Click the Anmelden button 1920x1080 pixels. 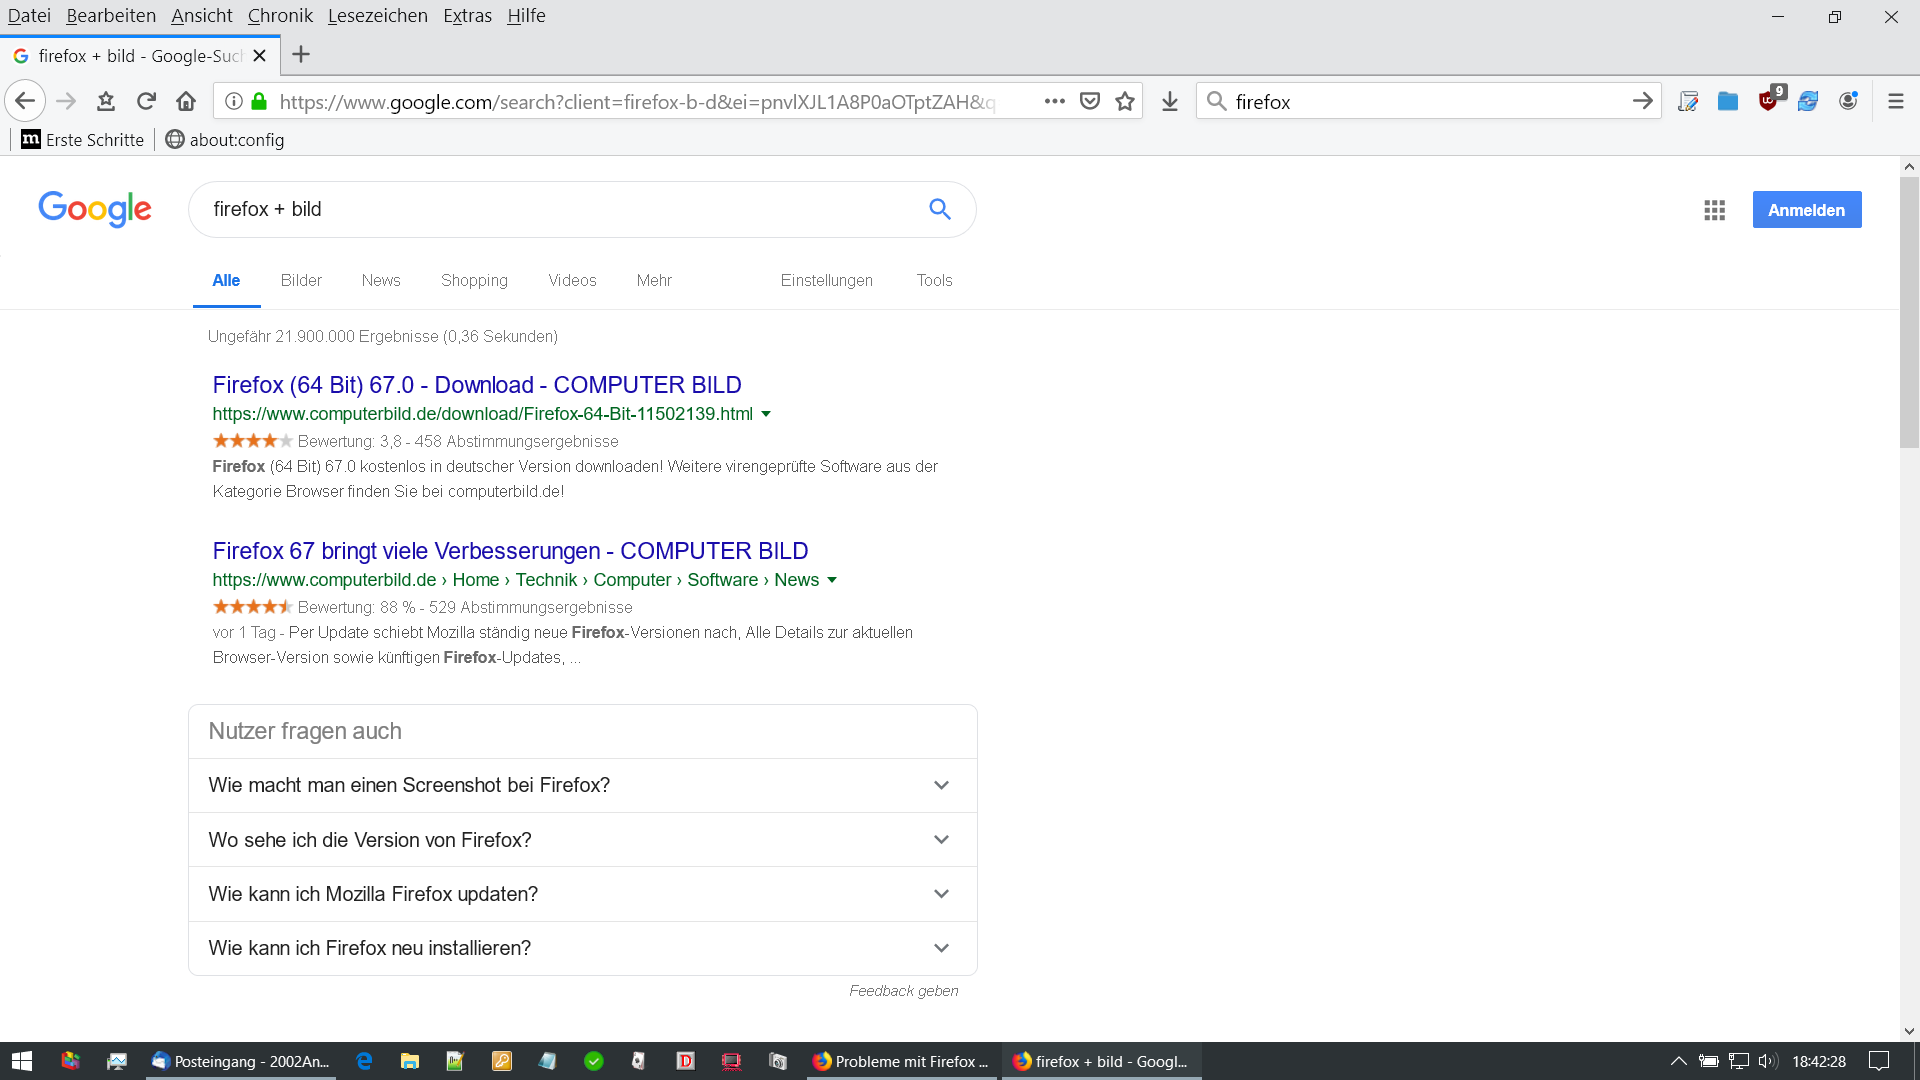1806,210
